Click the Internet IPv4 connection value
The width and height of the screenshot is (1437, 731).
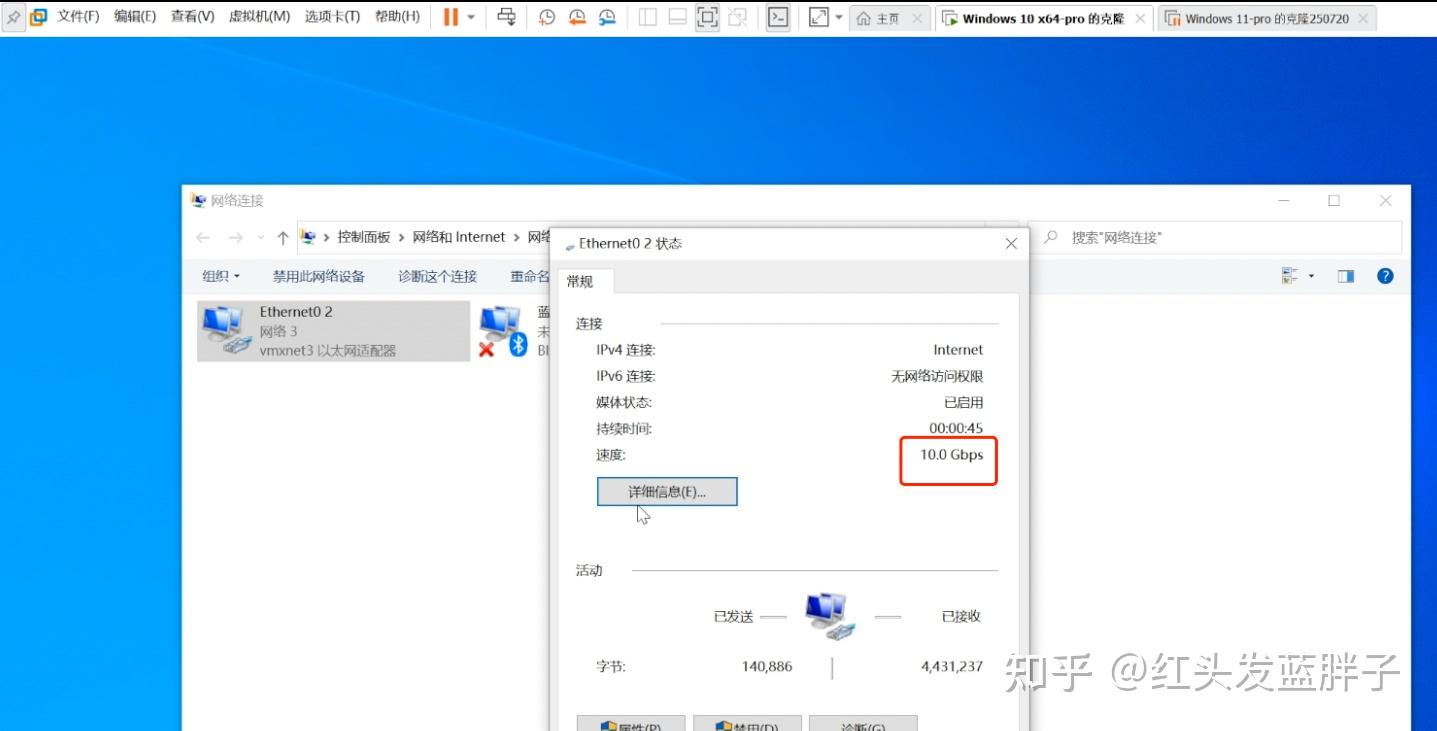click(958, 350)
